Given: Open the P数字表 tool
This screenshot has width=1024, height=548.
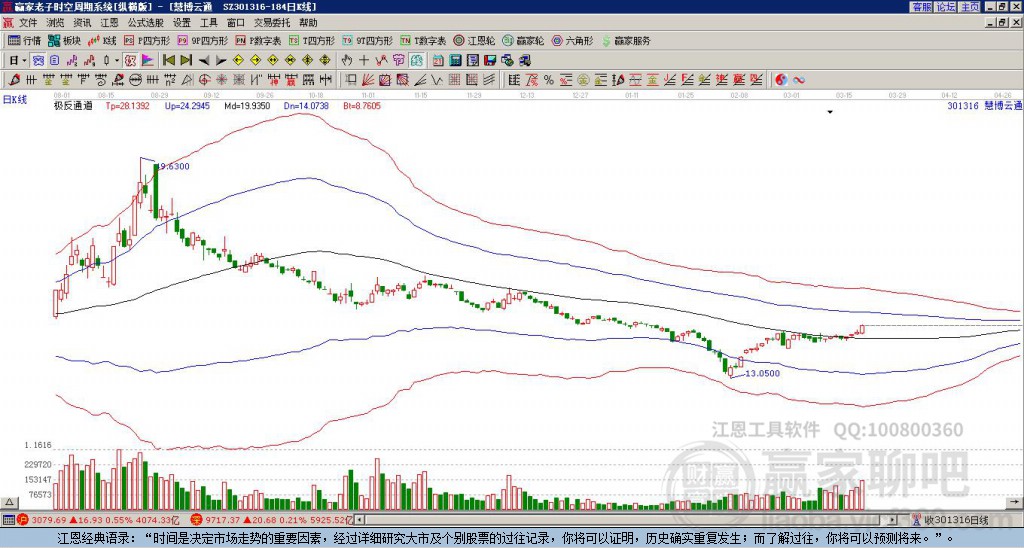Looking at the screenshot, I should (x=258, y=40).
